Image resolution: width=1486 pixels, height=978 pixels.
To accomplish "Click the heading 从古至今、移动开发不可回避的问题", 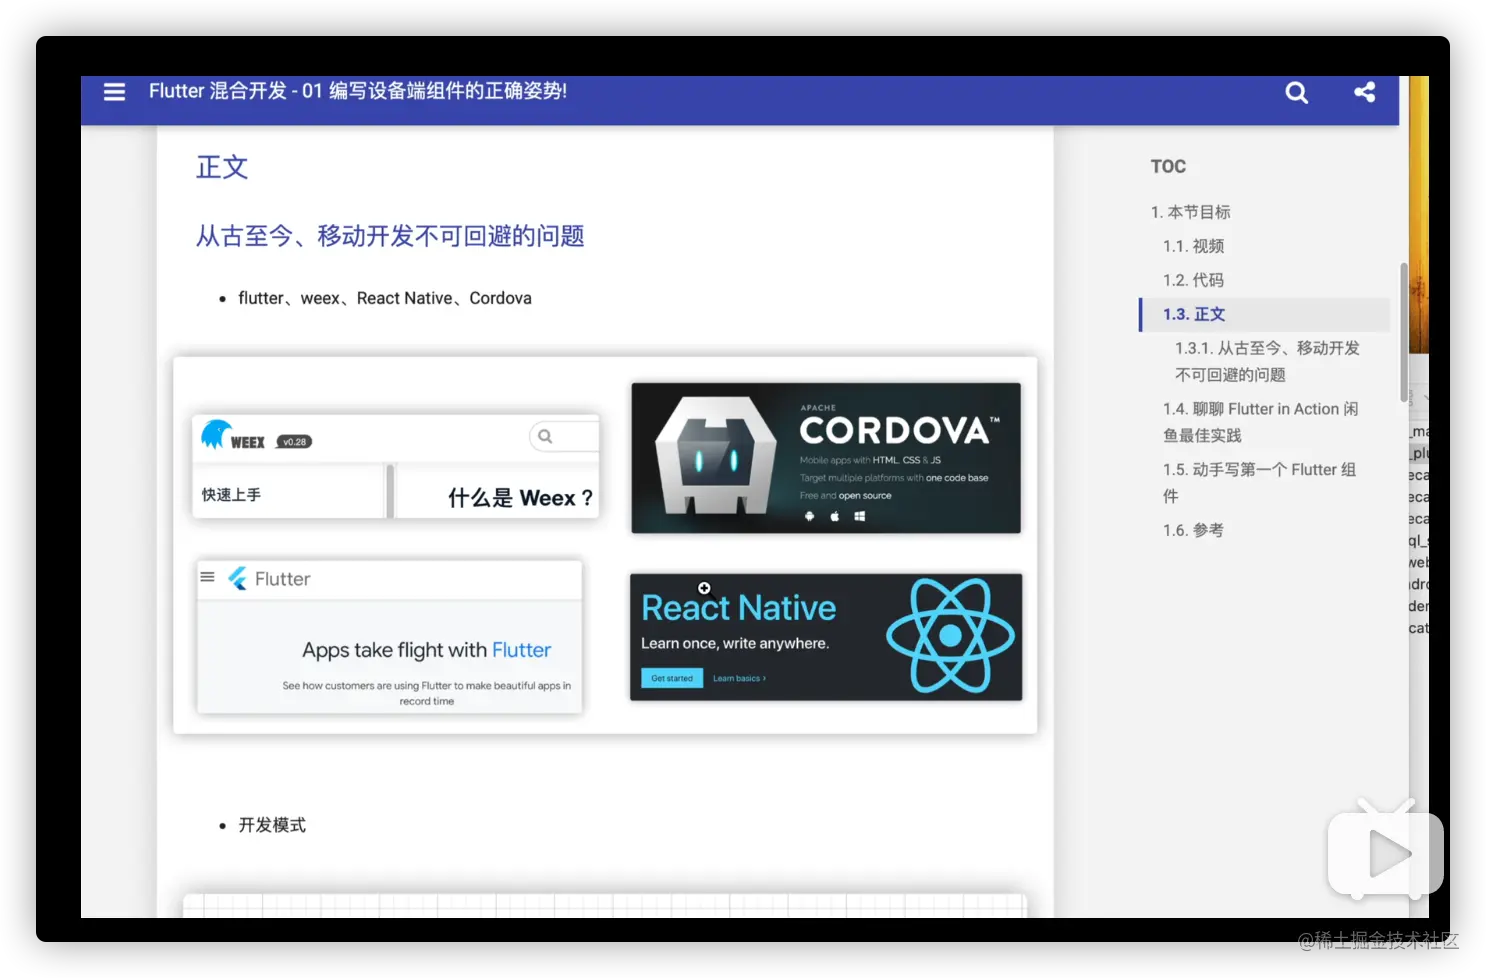I will [x=390, y=236].
